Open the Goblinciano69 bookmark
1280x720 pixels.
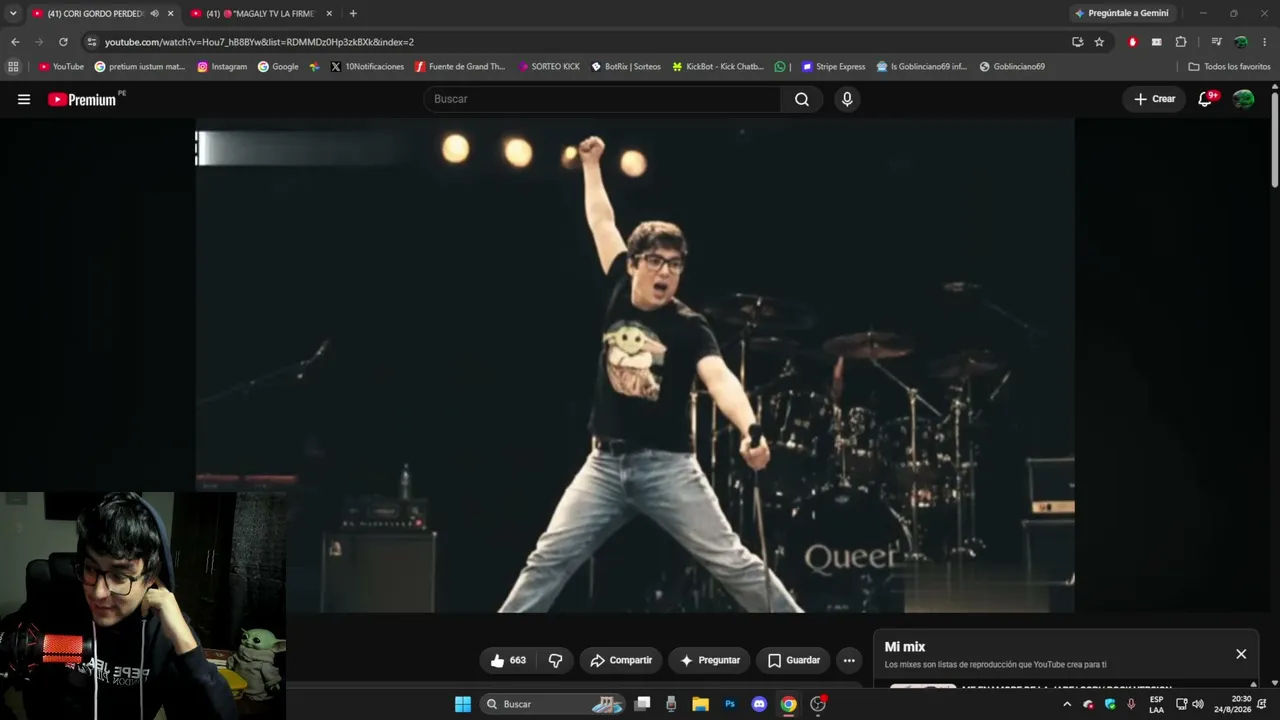tap(1012, 67)
